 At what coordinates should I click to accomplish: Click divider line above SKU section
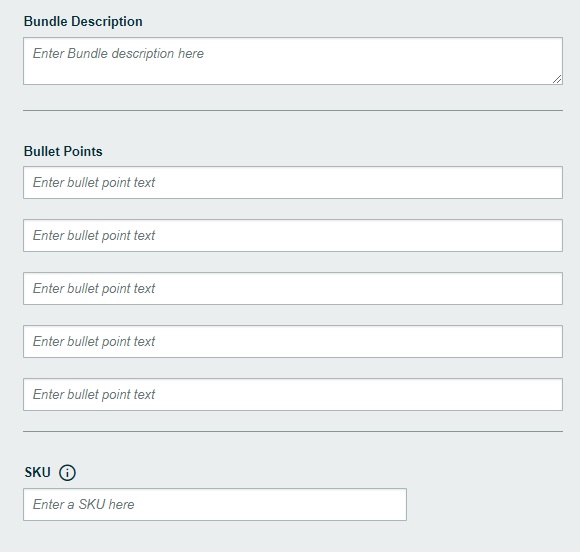[x=293, y=431]
